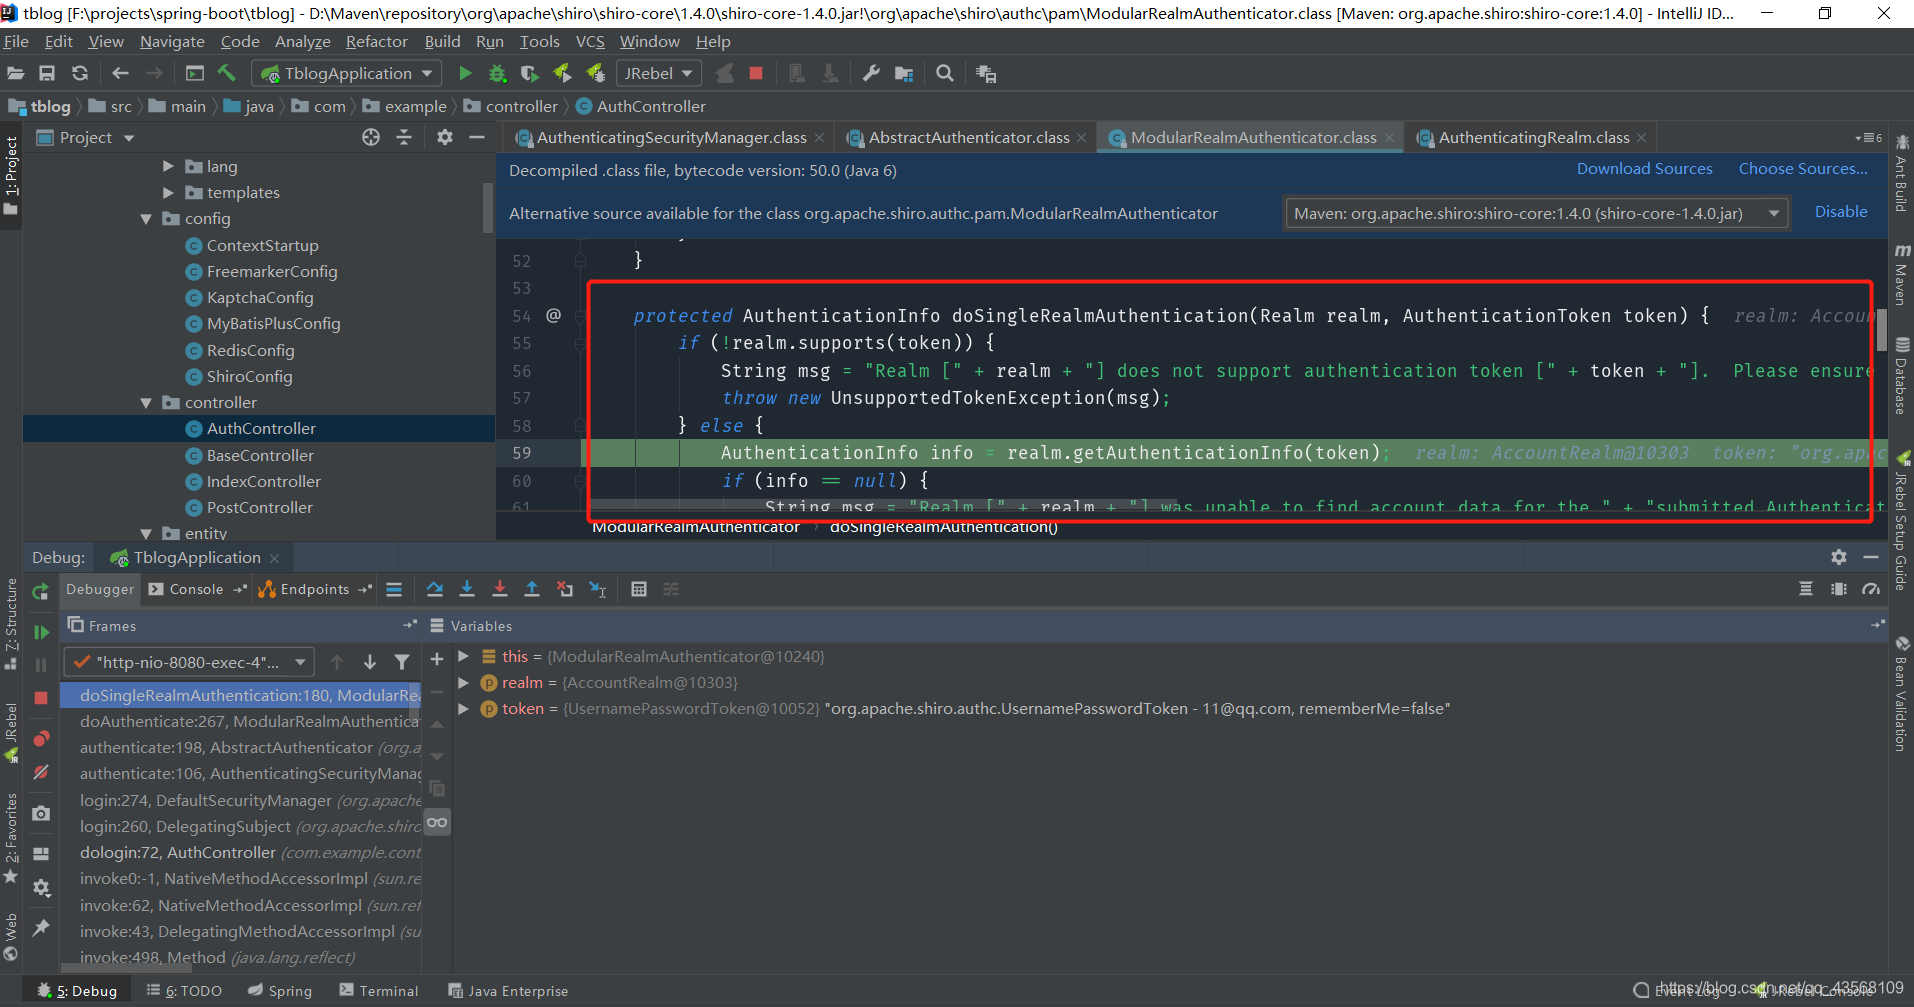The height and width of the screenshot is (1007, 1914).
Task: Open the VCS menu
Action: click(x=590, y=41)
